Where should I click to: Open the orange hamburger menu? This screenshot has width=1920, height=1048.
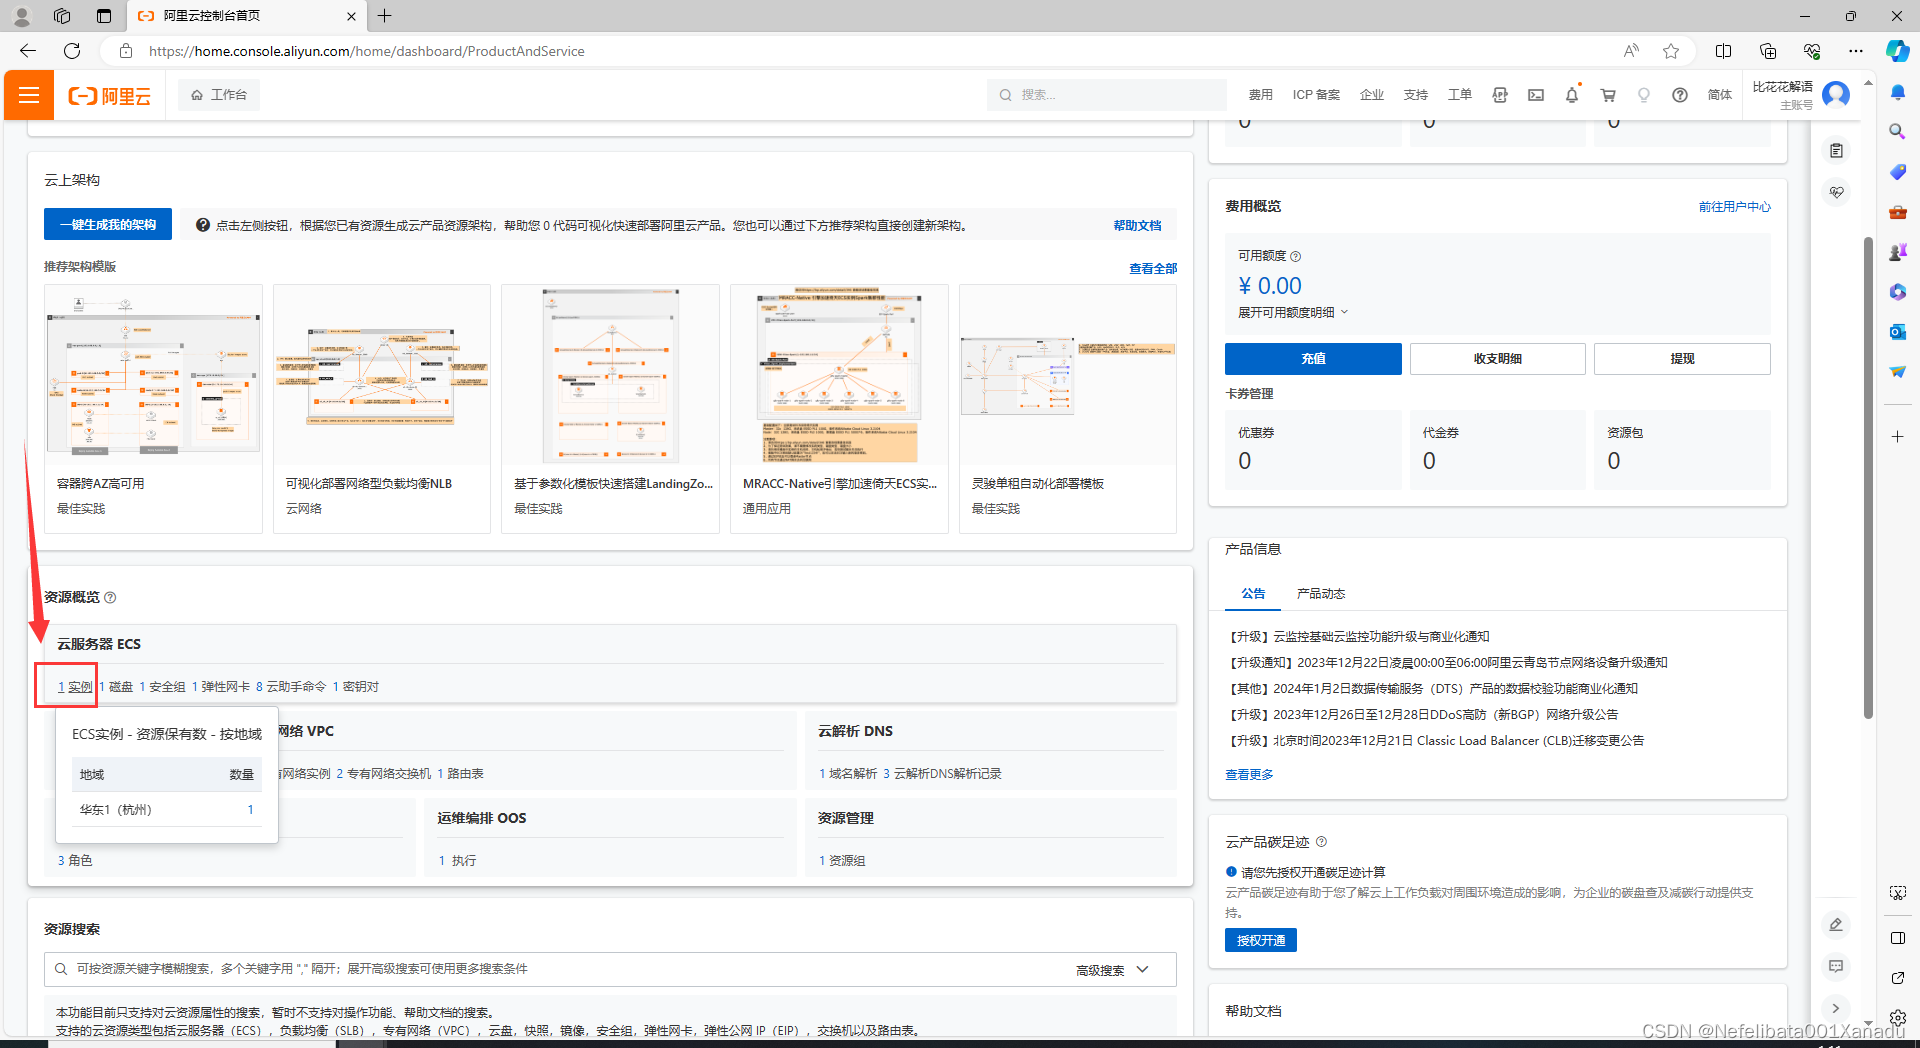pos(29,95)
